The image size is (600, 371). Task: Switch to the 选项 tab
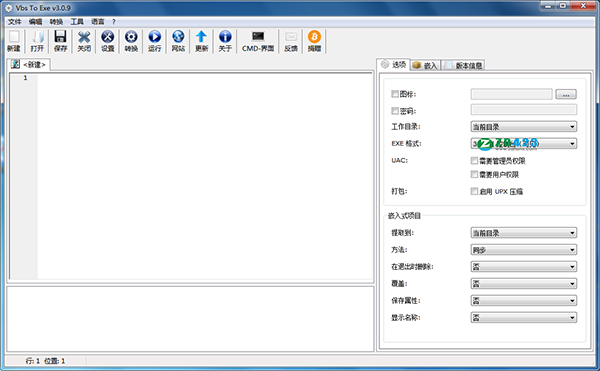pos(393,65)
